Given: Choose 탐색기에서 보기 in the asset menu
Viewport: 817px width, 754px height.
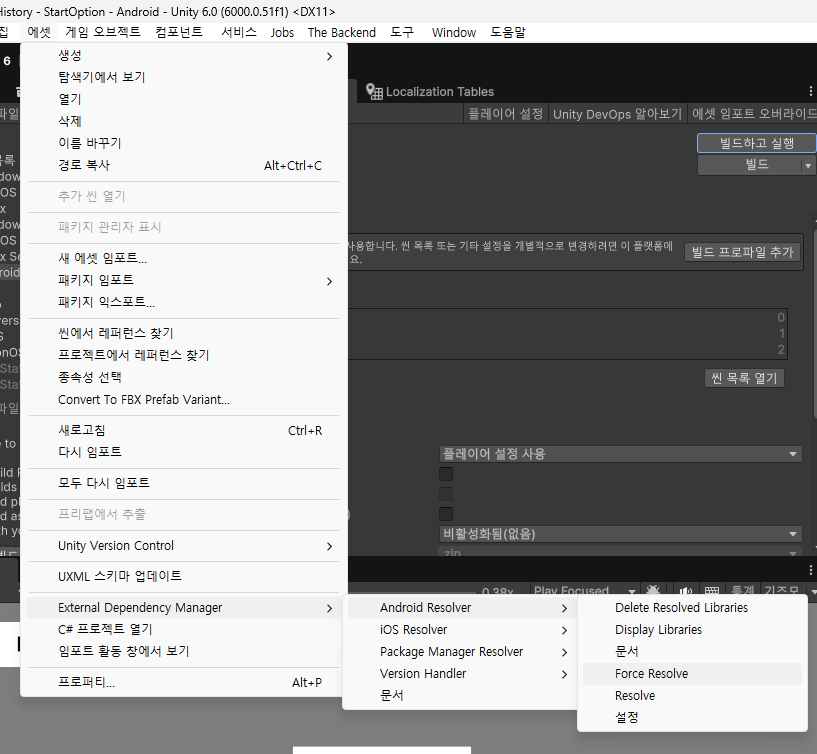Looking at the screenshot, I should pyautogui.click(x=184, y=77).
